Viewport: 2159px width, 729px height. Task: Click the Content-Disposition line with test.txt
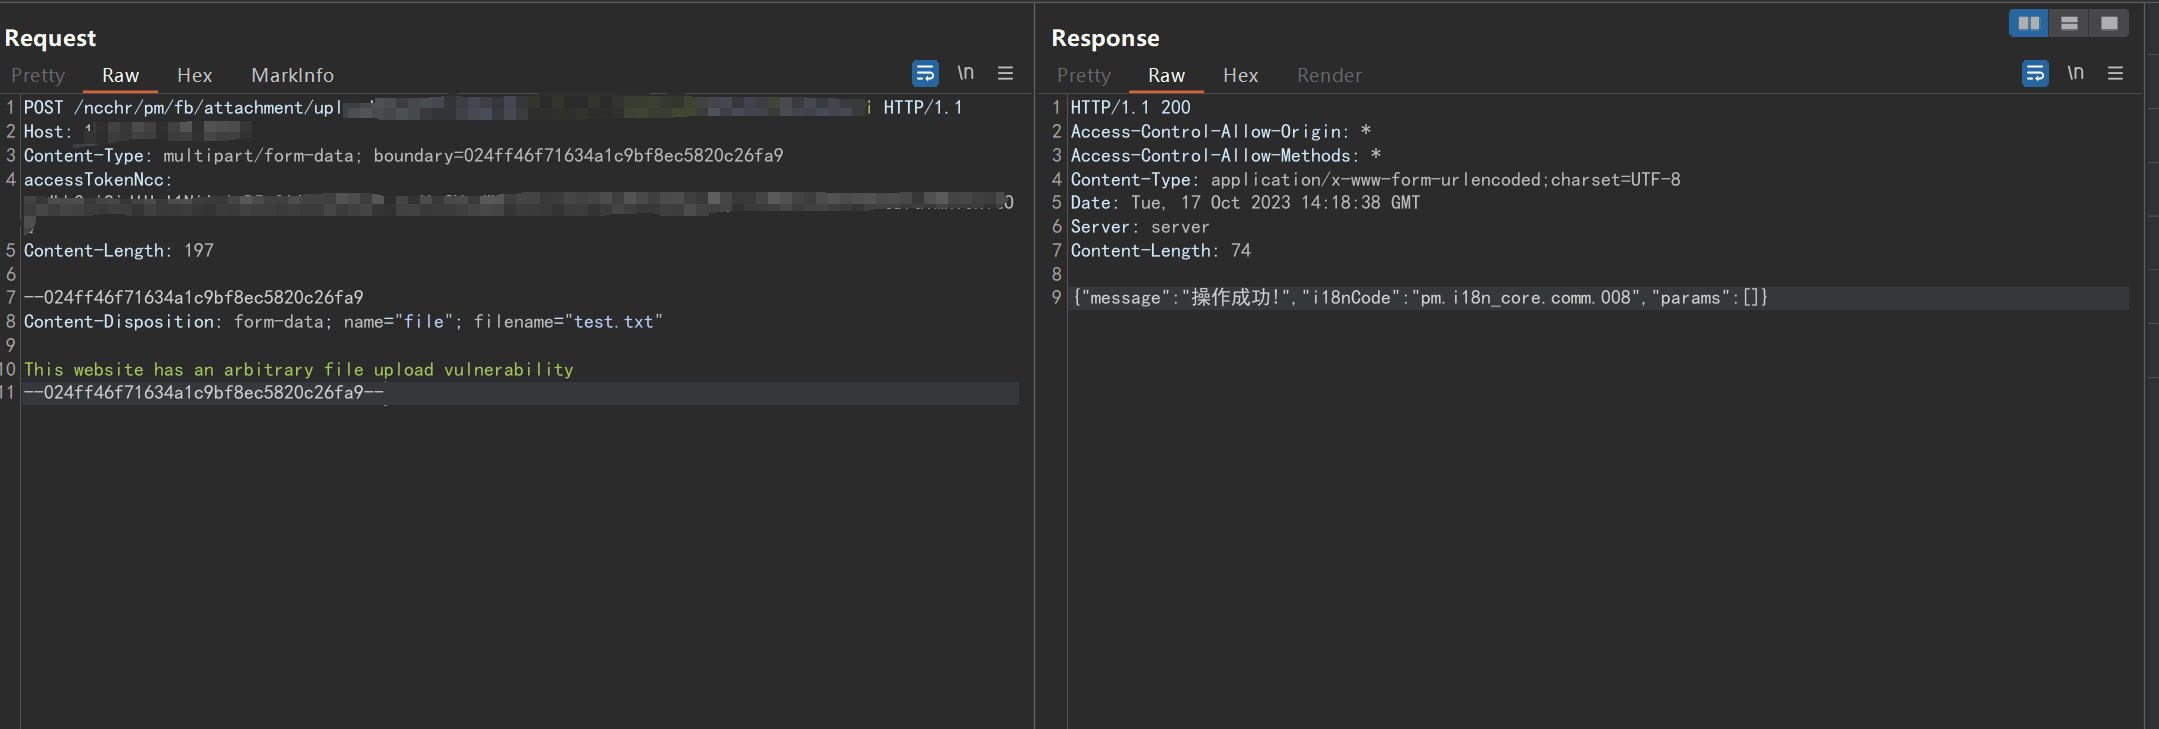pos(343,321)
